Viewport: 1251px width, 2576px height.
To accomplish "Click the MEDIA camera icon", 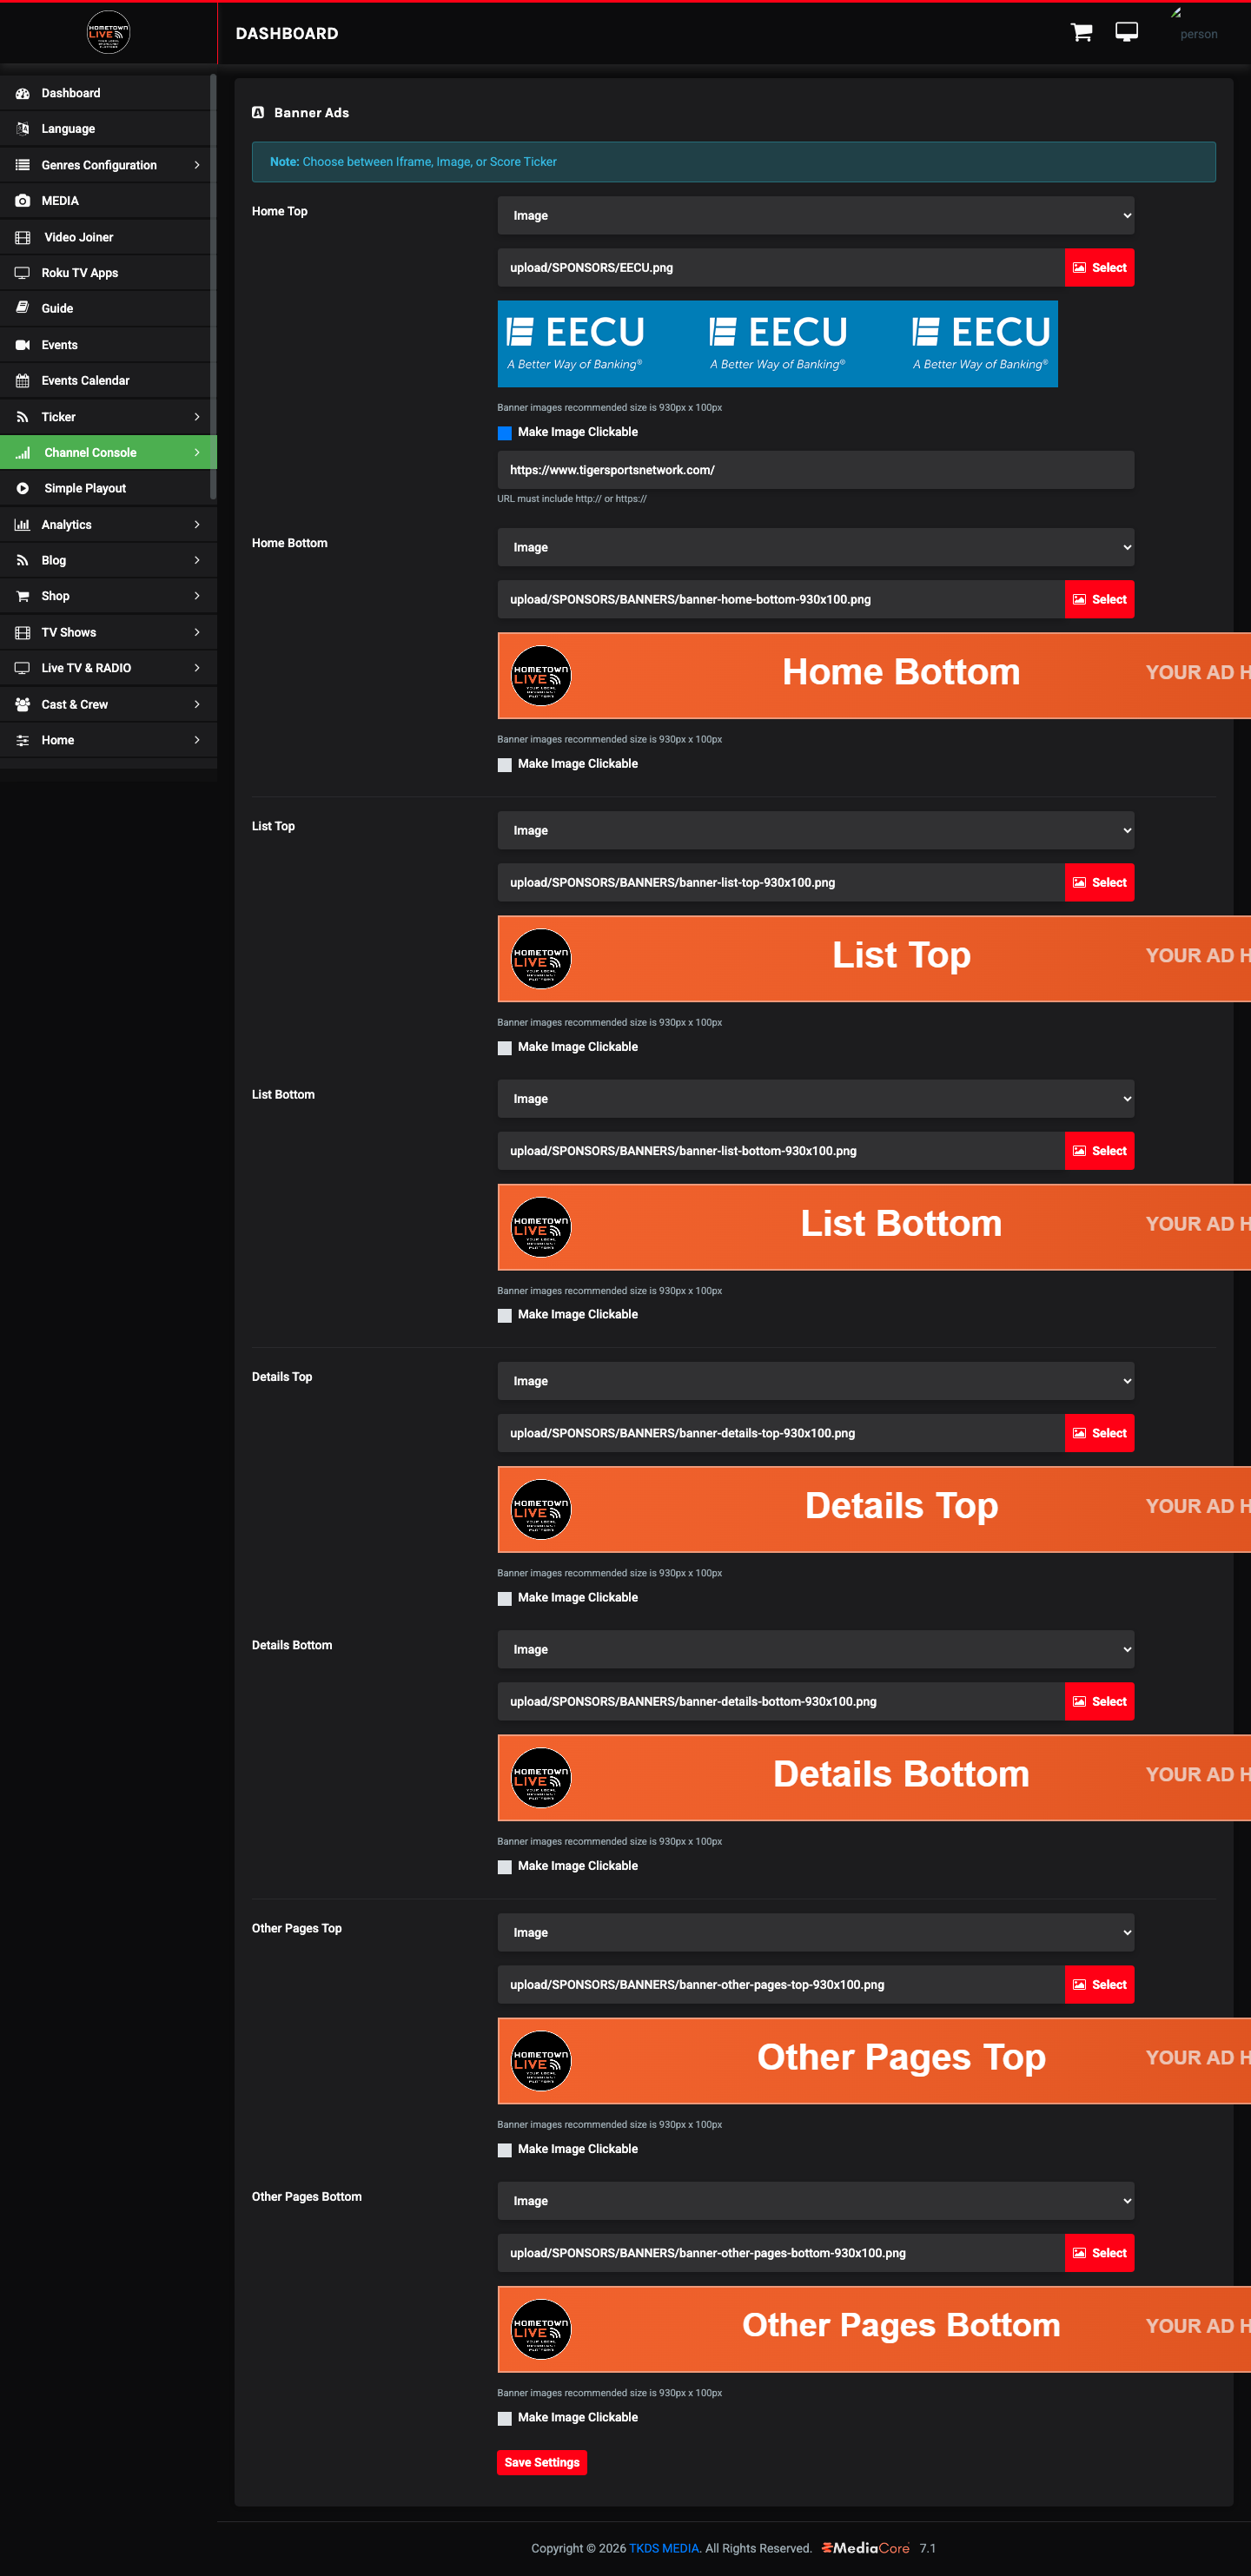I will (x=22, y=201).
